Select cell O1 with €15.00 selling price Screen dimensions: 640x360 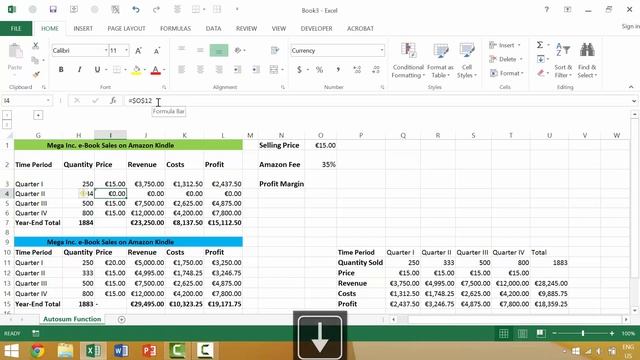320,145
